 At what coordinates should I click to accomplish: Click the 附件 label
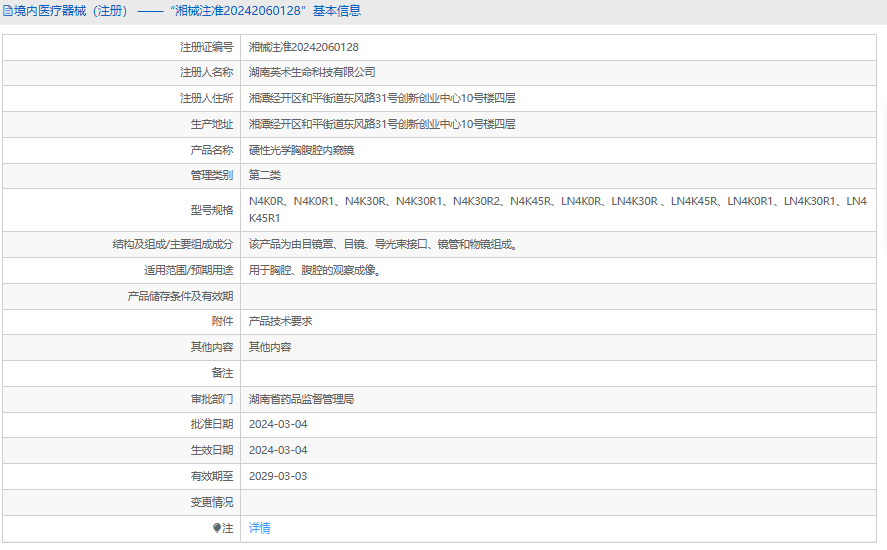coord(222,321)
